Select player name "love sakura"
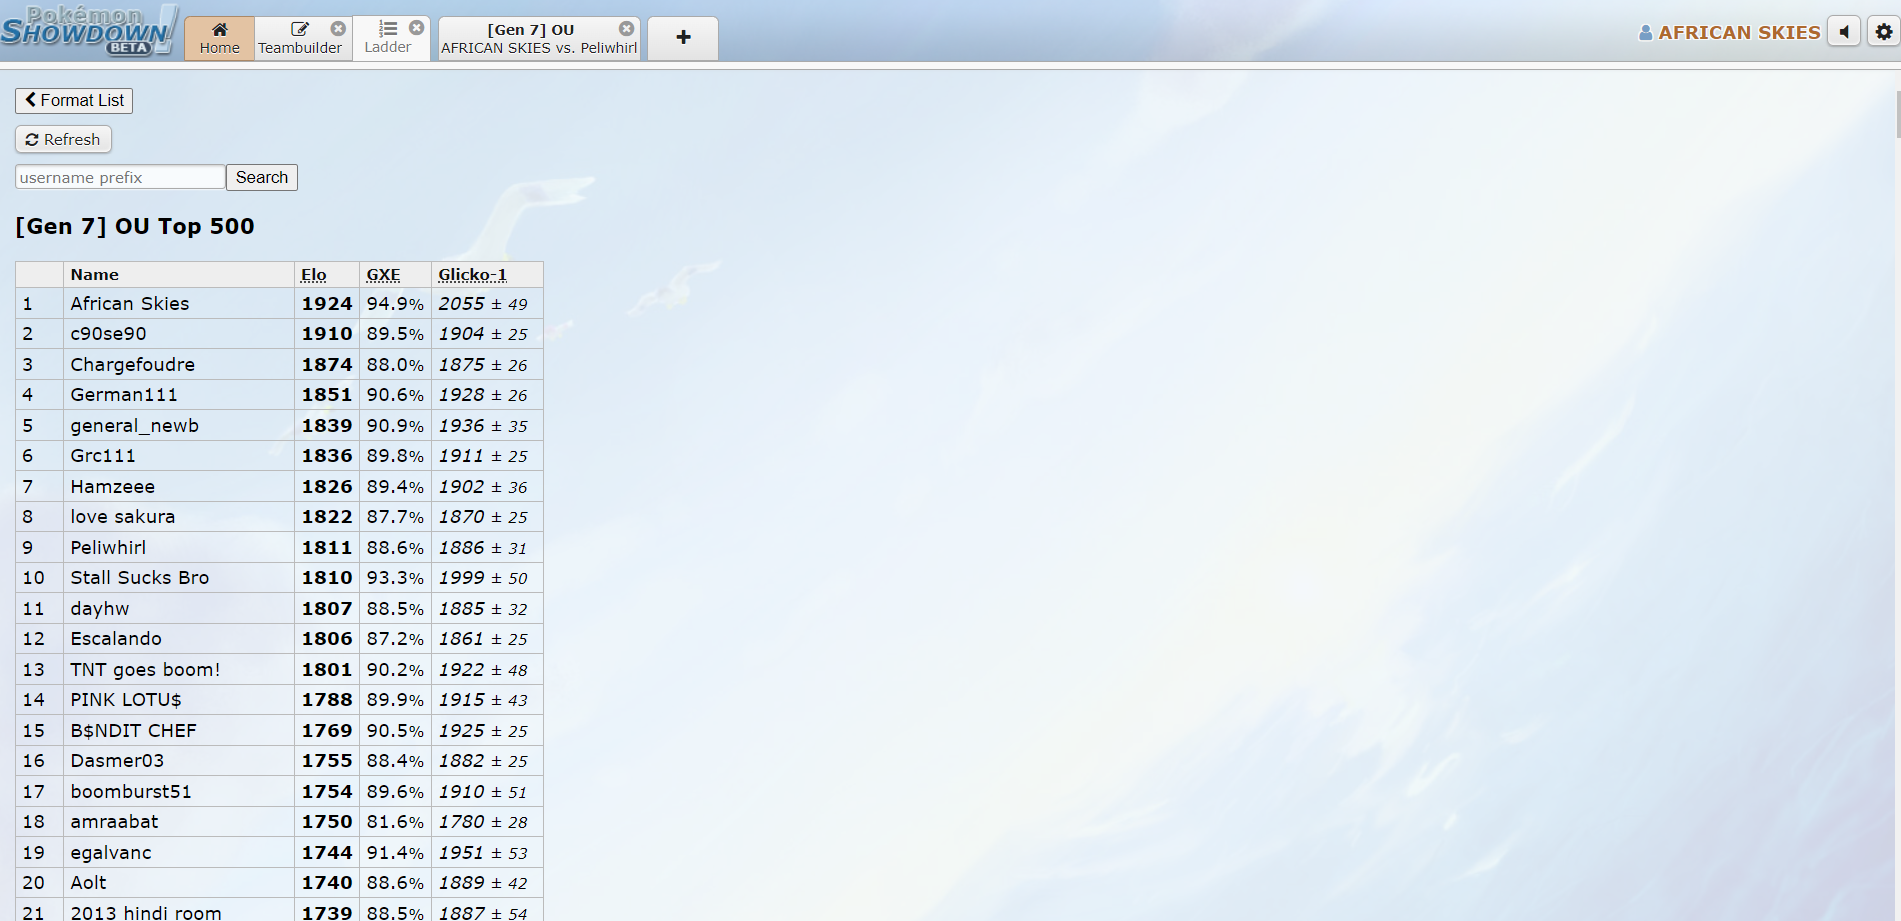 [123, 517]
